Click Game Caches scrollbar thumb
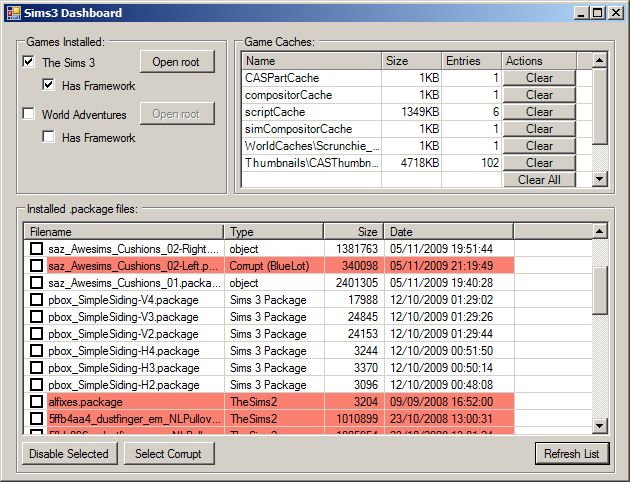 [599, 106]
